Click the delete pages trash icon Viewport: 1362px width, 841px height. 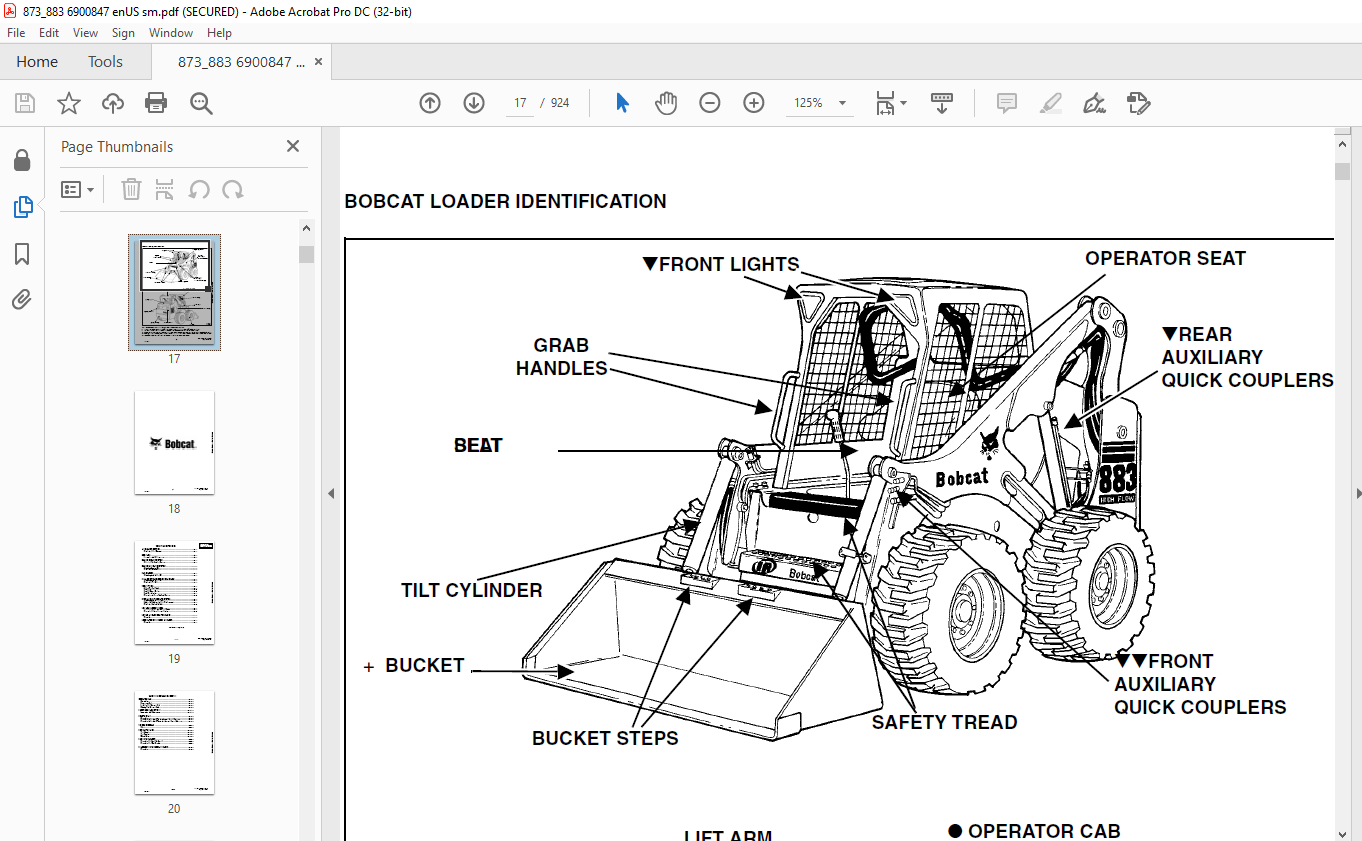[131, 189]
